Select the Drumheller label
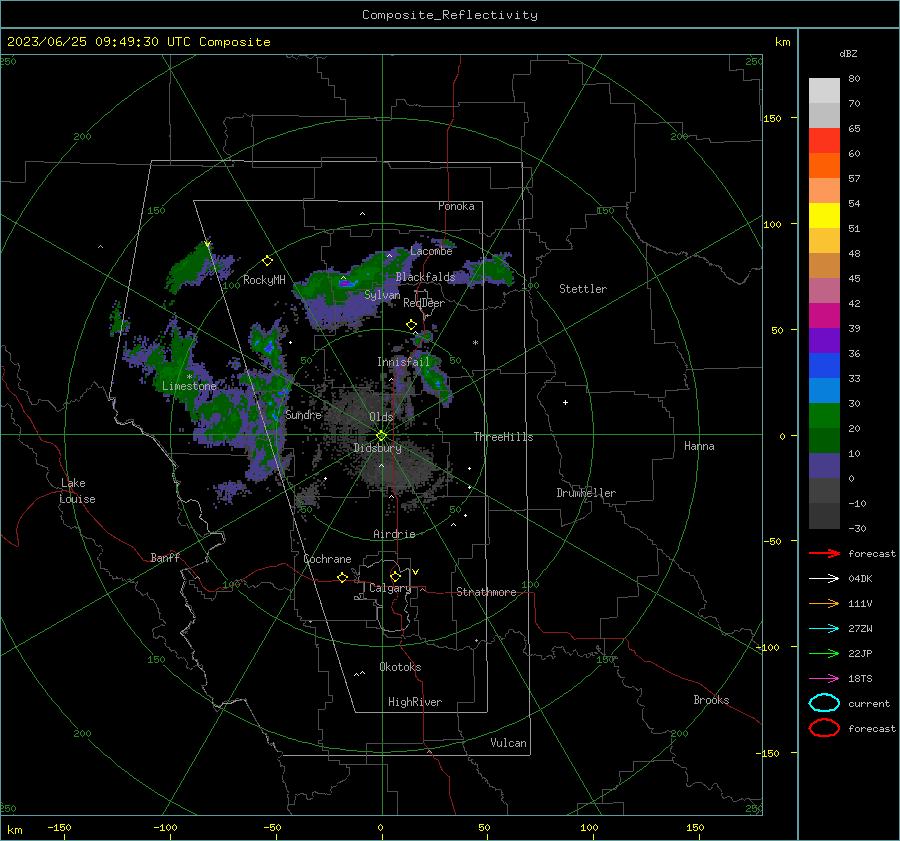This screenshot has height=841, width=900. tap(586, 493)
